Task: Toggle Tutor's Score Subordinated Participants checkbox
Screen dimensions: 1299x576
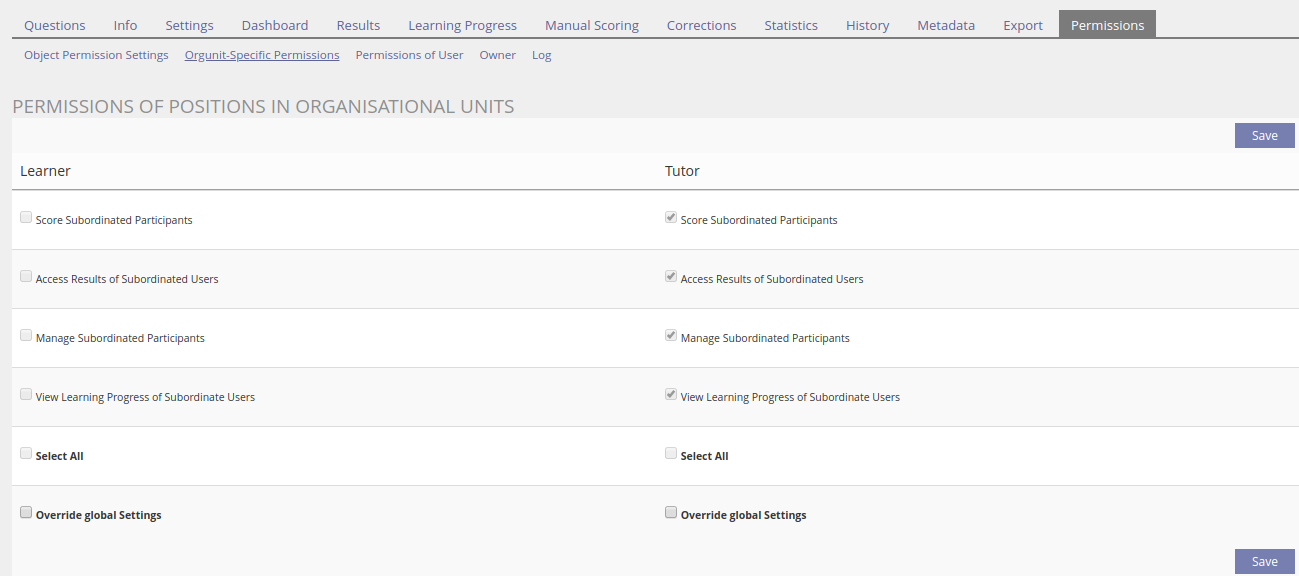Action: tap(671, 217)
